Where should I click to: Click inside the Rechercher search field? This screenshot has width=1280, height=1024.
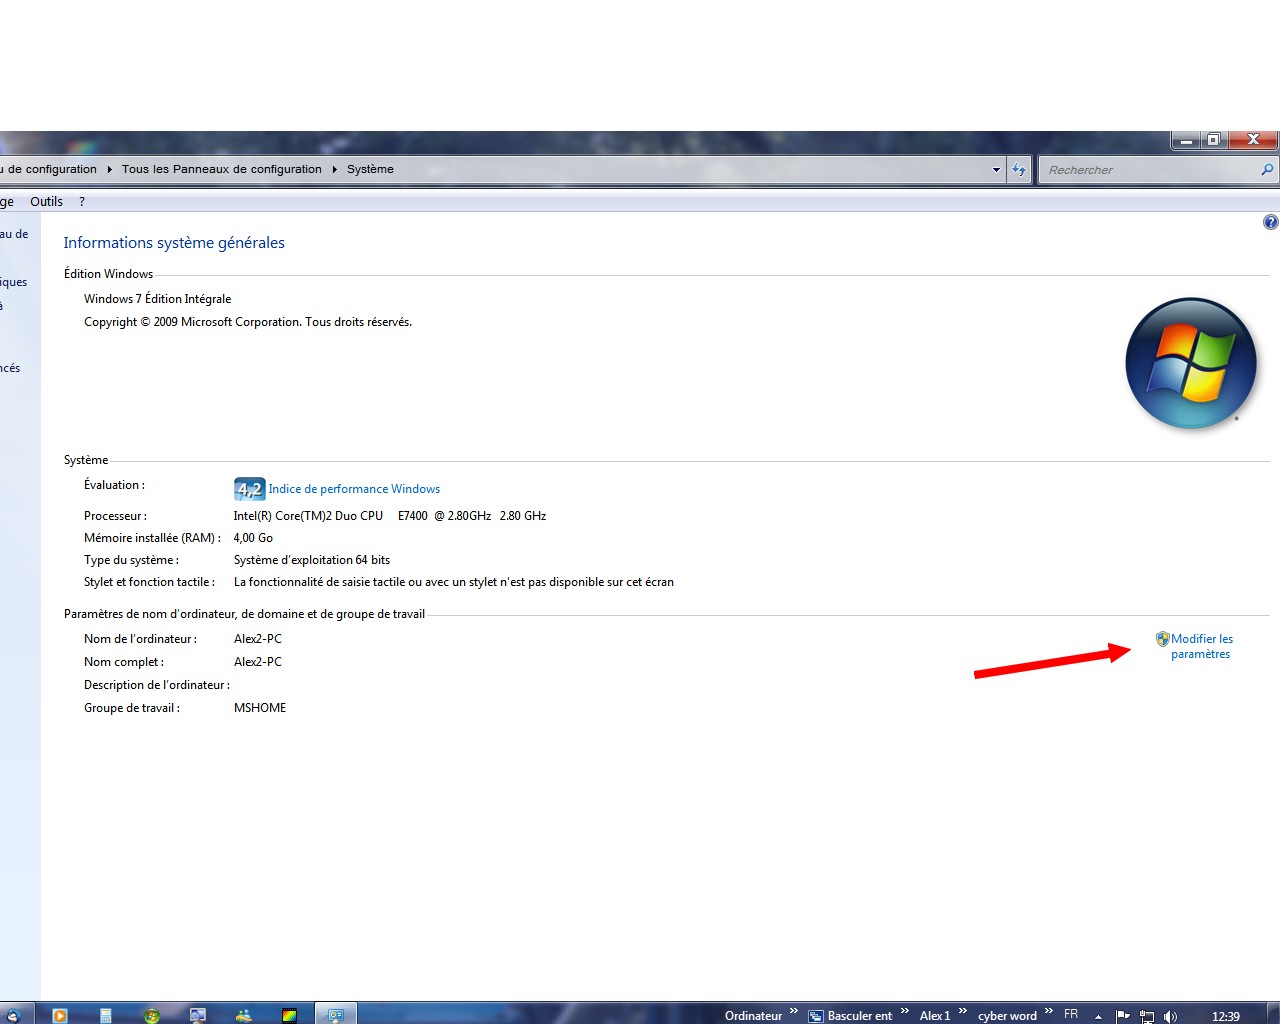click(1145, 170)
